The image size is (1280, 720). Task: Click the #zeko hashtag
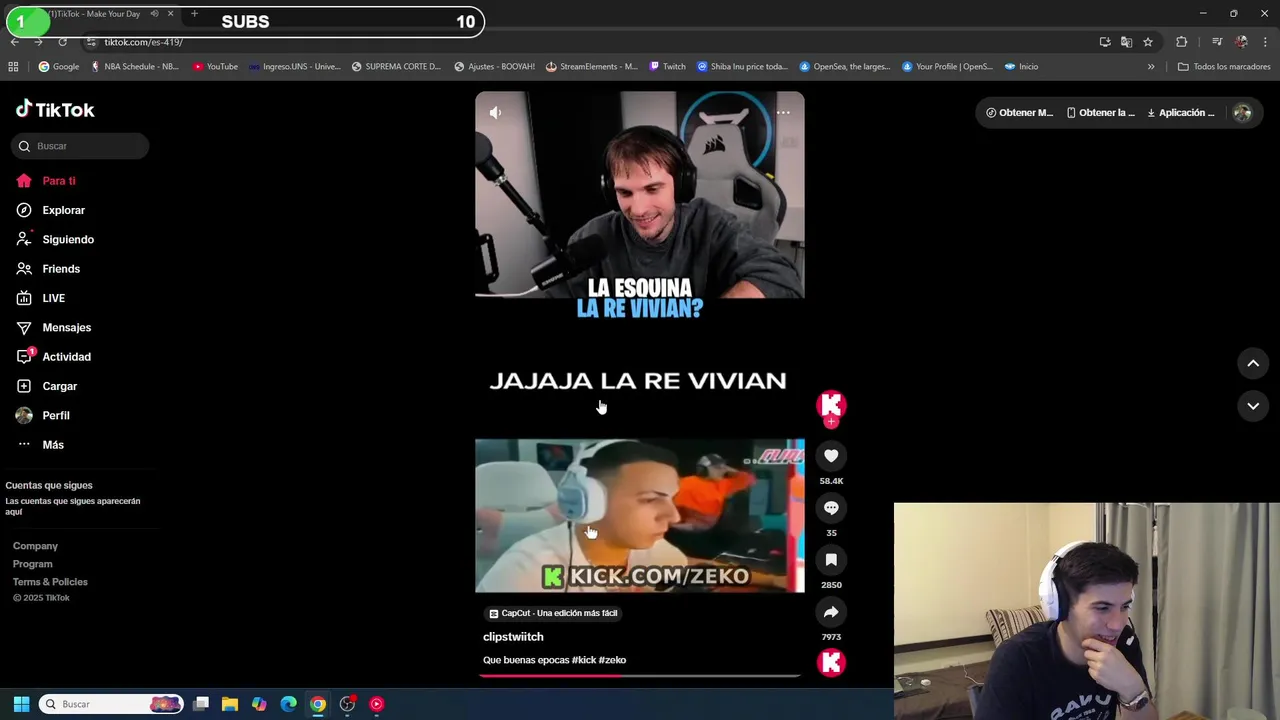pyautogui.click(x=612, y=660)
